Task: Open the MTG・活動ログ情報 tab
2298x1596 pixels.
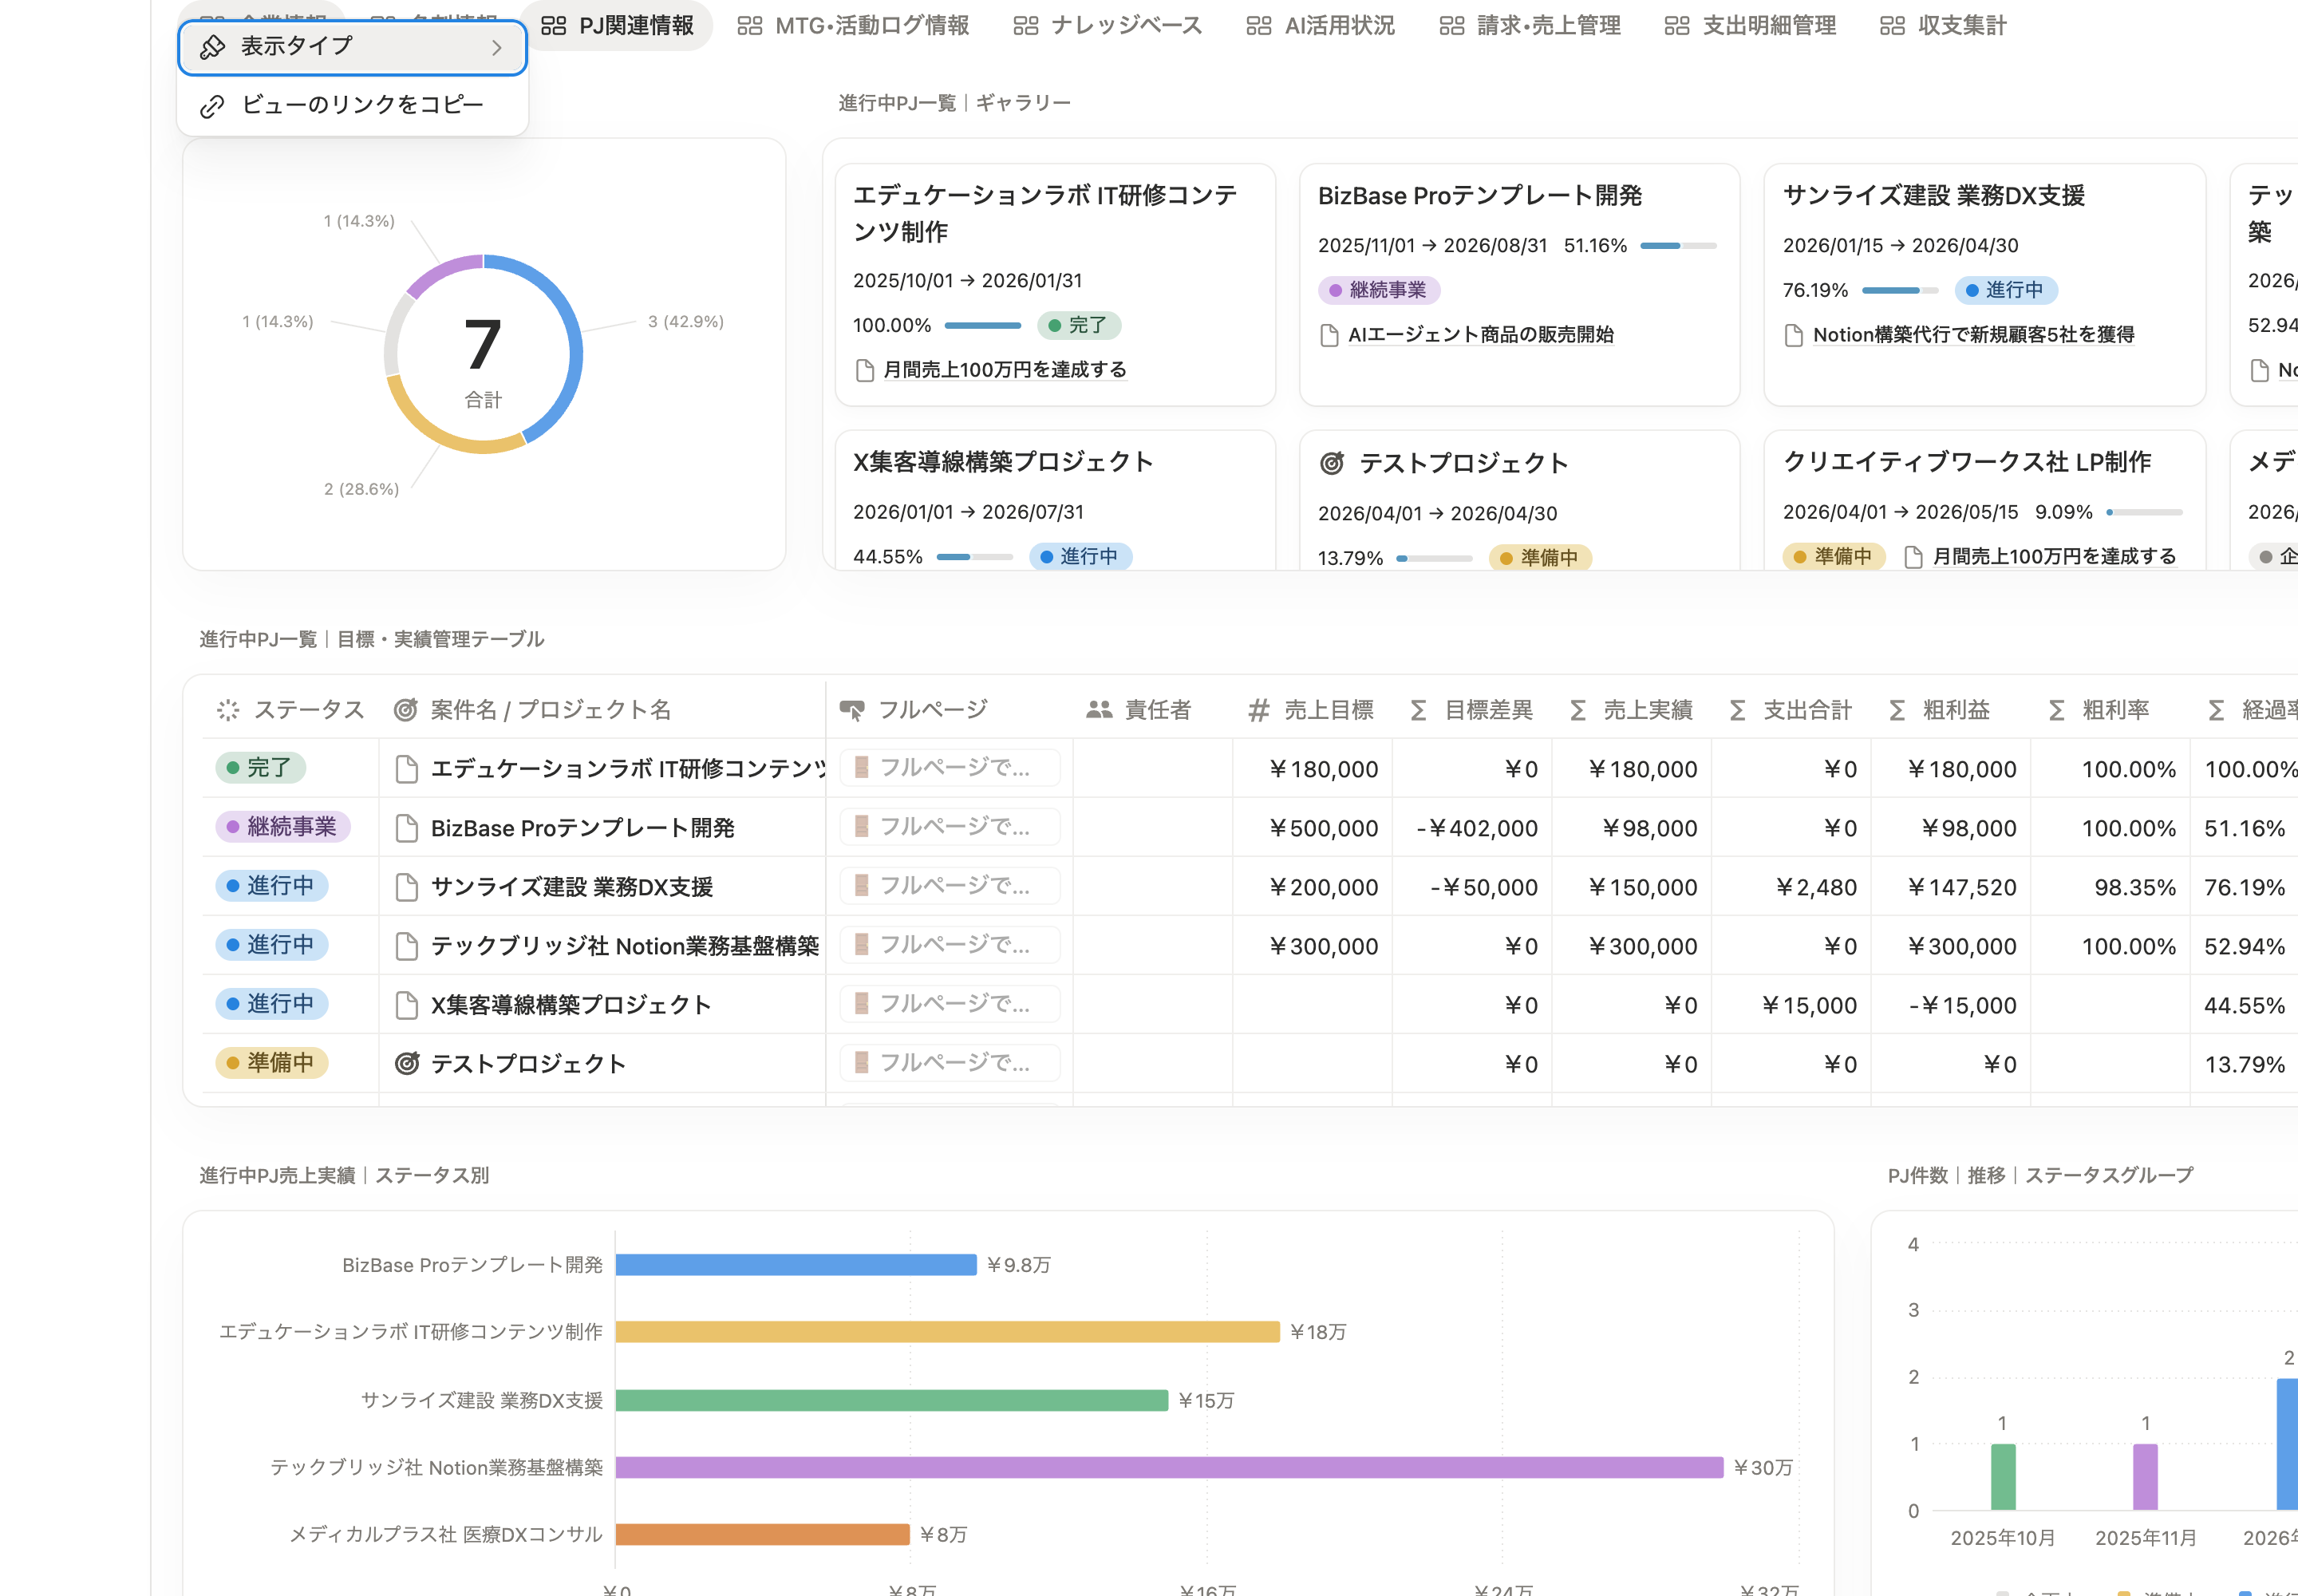Action: (x=853, y=25)
